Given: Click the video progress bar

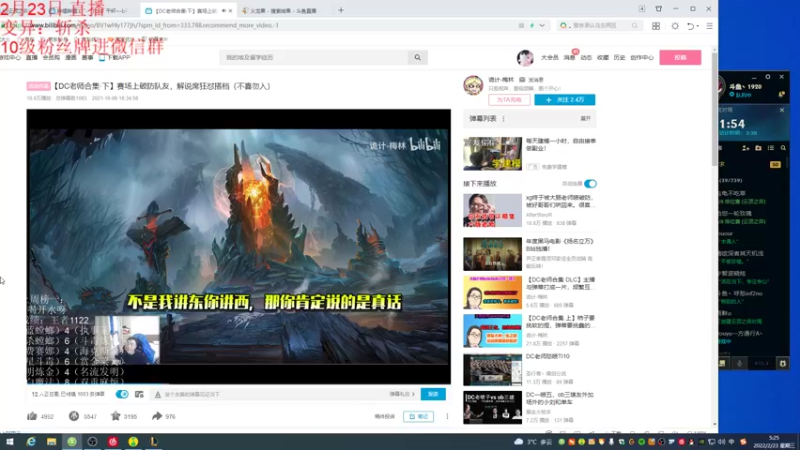Looking at the screenshot, I should [239, 383].
